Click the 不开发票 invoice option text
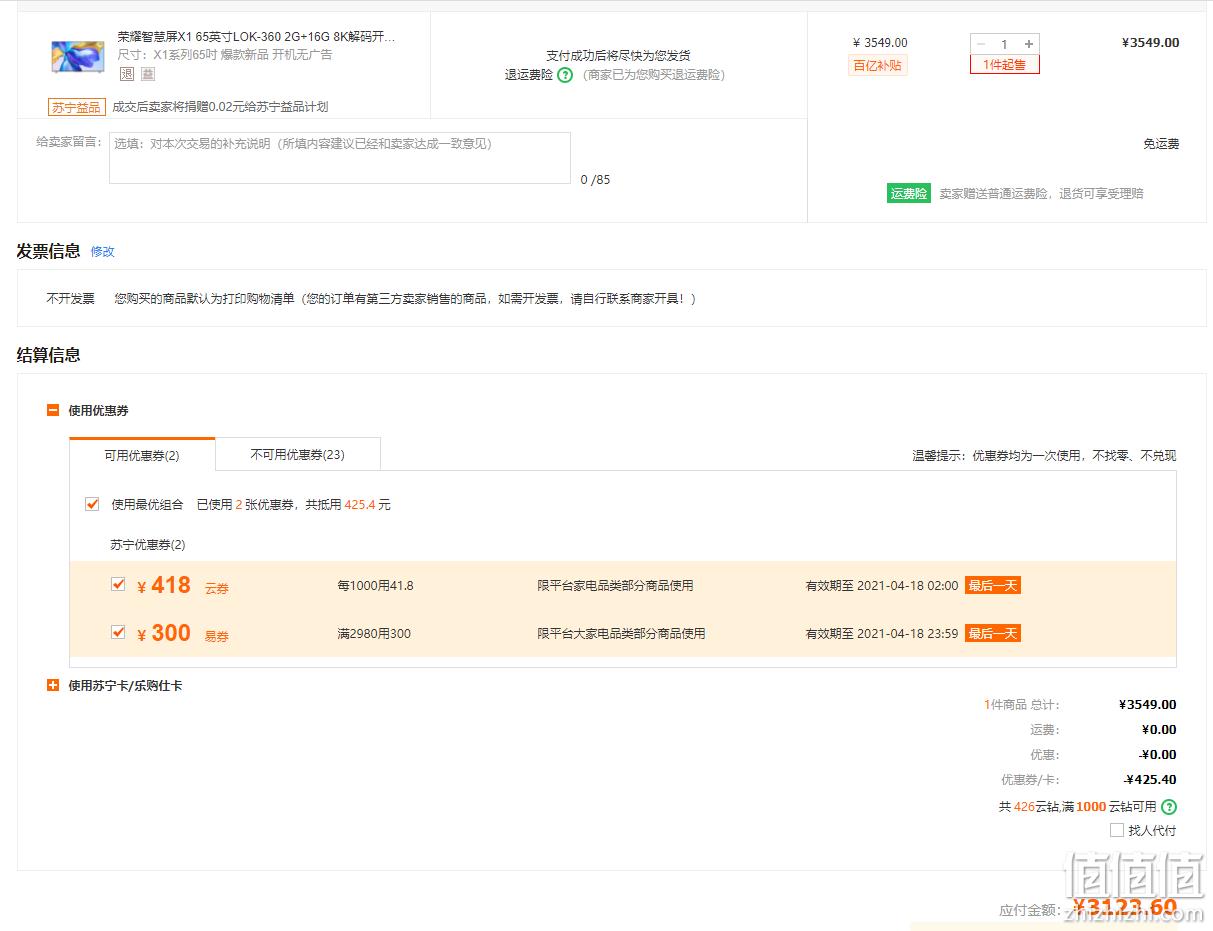 (x=70, y=299)
